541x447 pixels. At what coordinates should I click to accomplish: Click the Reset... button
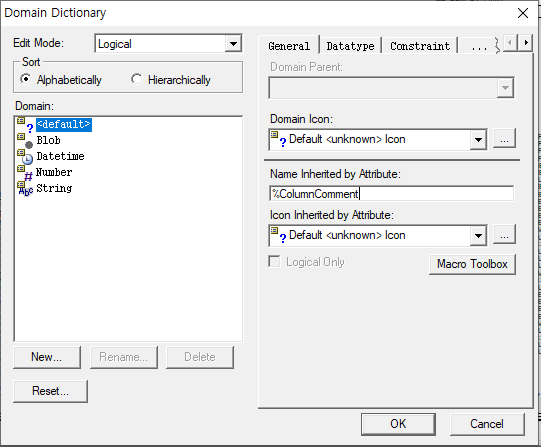click(x=50, y=391)
